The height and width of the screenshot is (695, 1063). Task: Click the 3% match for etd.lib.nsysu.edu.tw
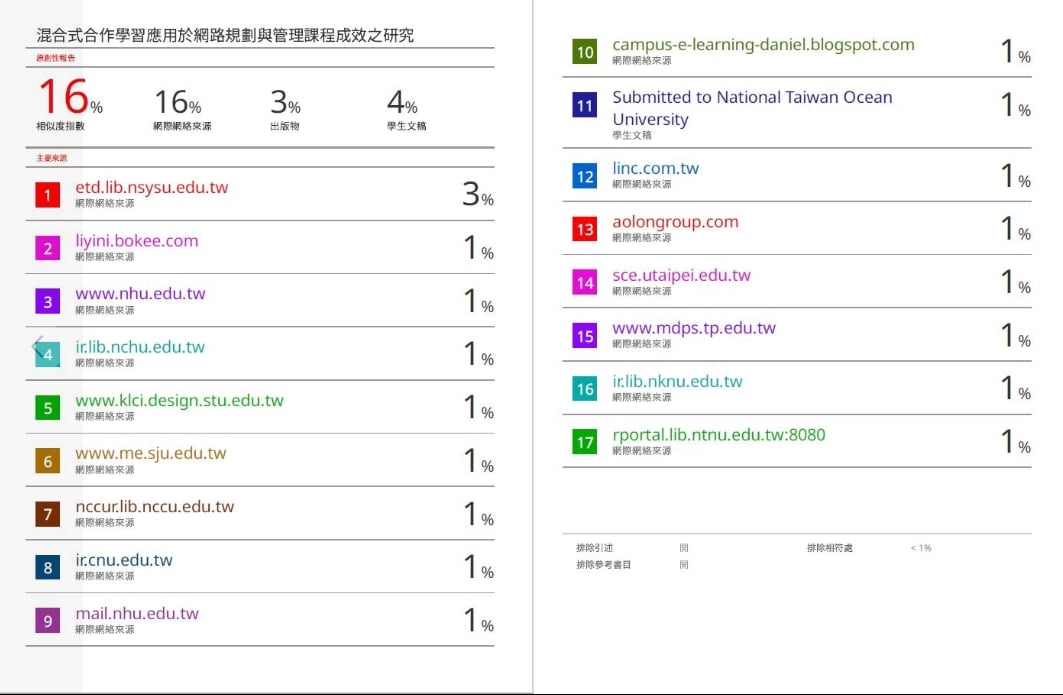(x=478, y=195)
